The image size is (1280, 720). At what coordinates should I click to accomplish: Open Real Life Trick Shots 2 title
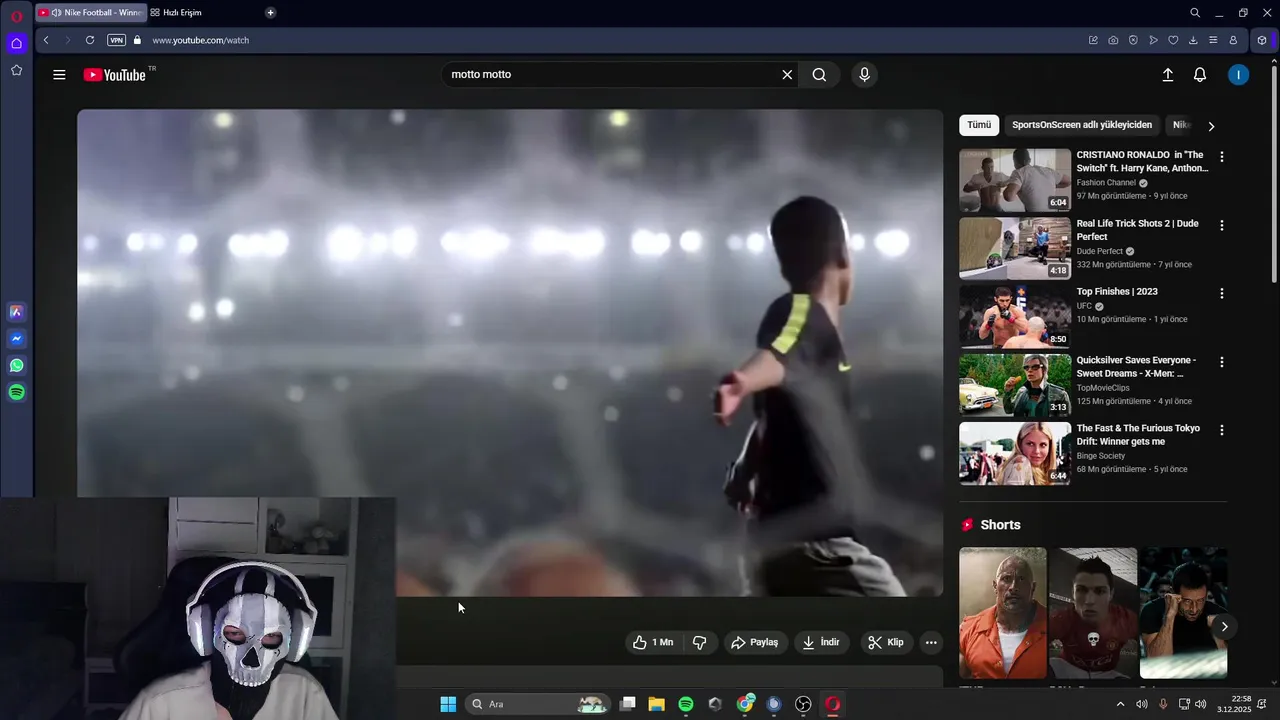point(1137,230)
